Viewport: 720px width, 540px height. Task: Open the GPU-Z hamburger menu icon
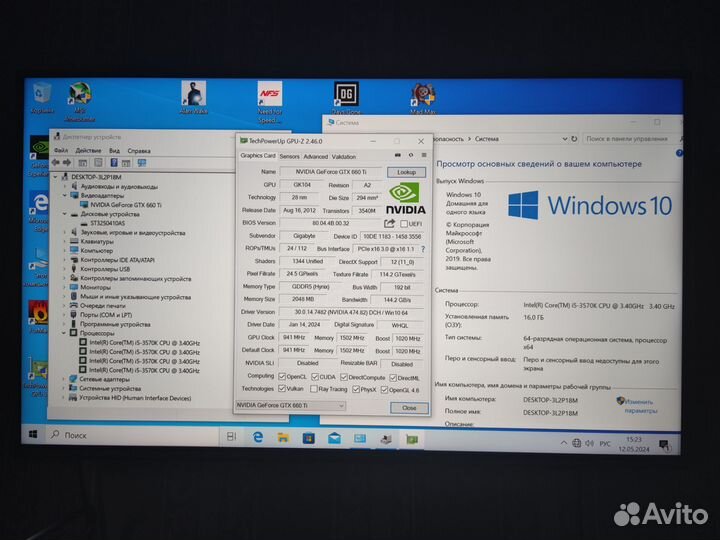[x=424, y=155]
